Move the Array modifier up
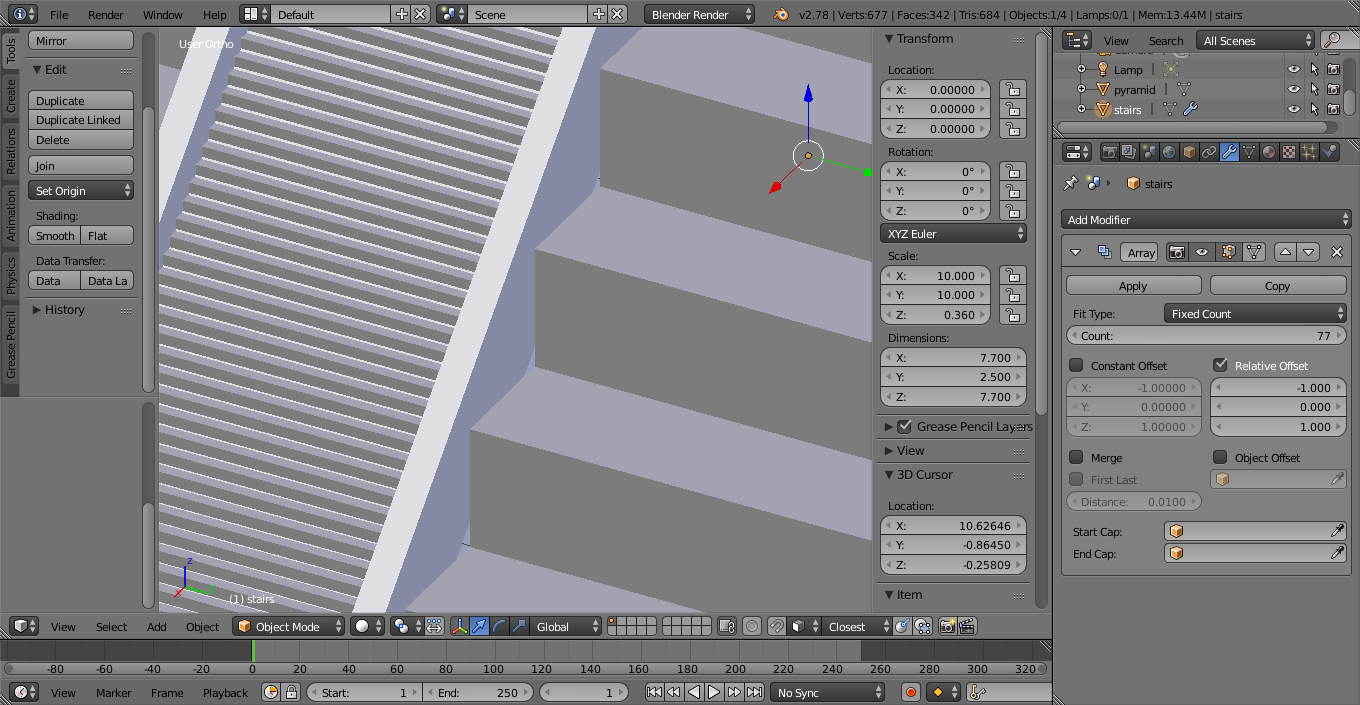Image resolution: width=1360 pixels, height=705 pixels. point(1286,252)
